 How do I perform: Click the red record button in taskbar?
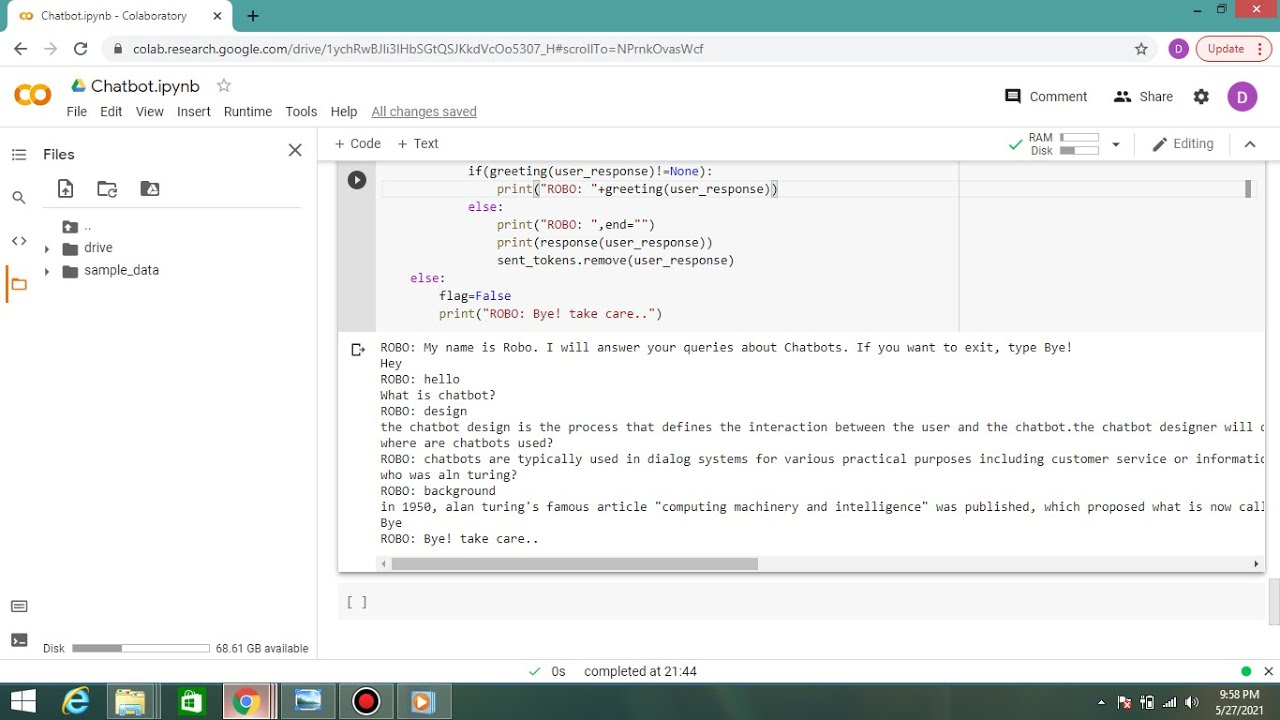(366, 701)
